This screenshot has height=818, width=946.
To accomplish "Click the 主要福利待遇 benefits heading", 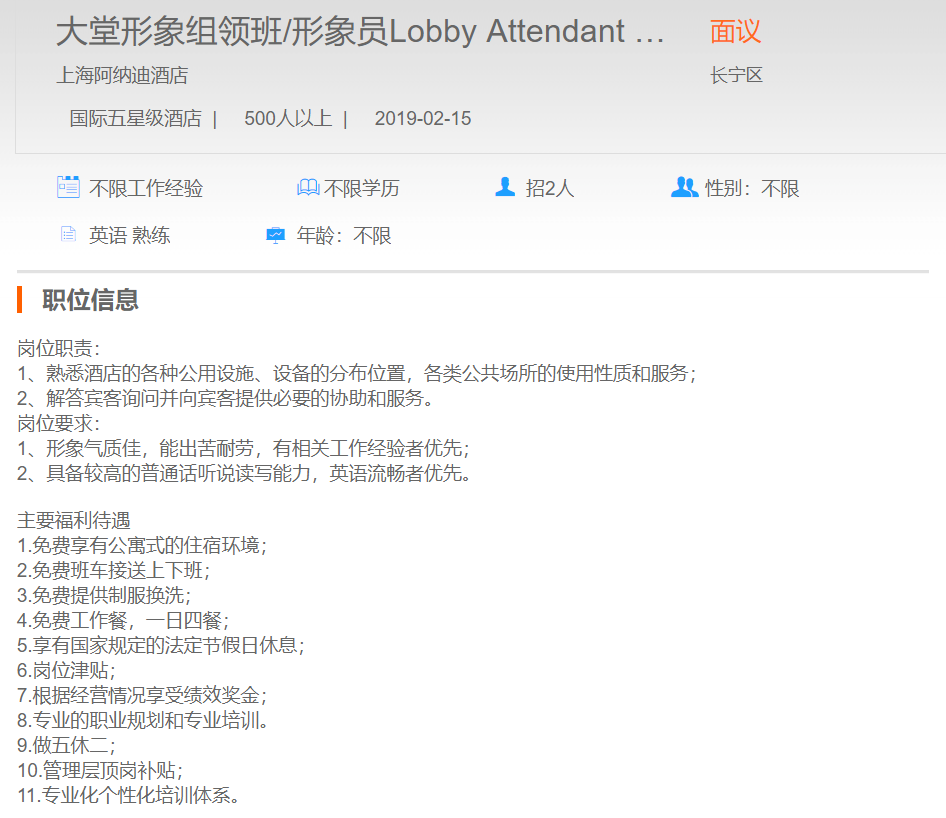I will click(x=74, y=521).
